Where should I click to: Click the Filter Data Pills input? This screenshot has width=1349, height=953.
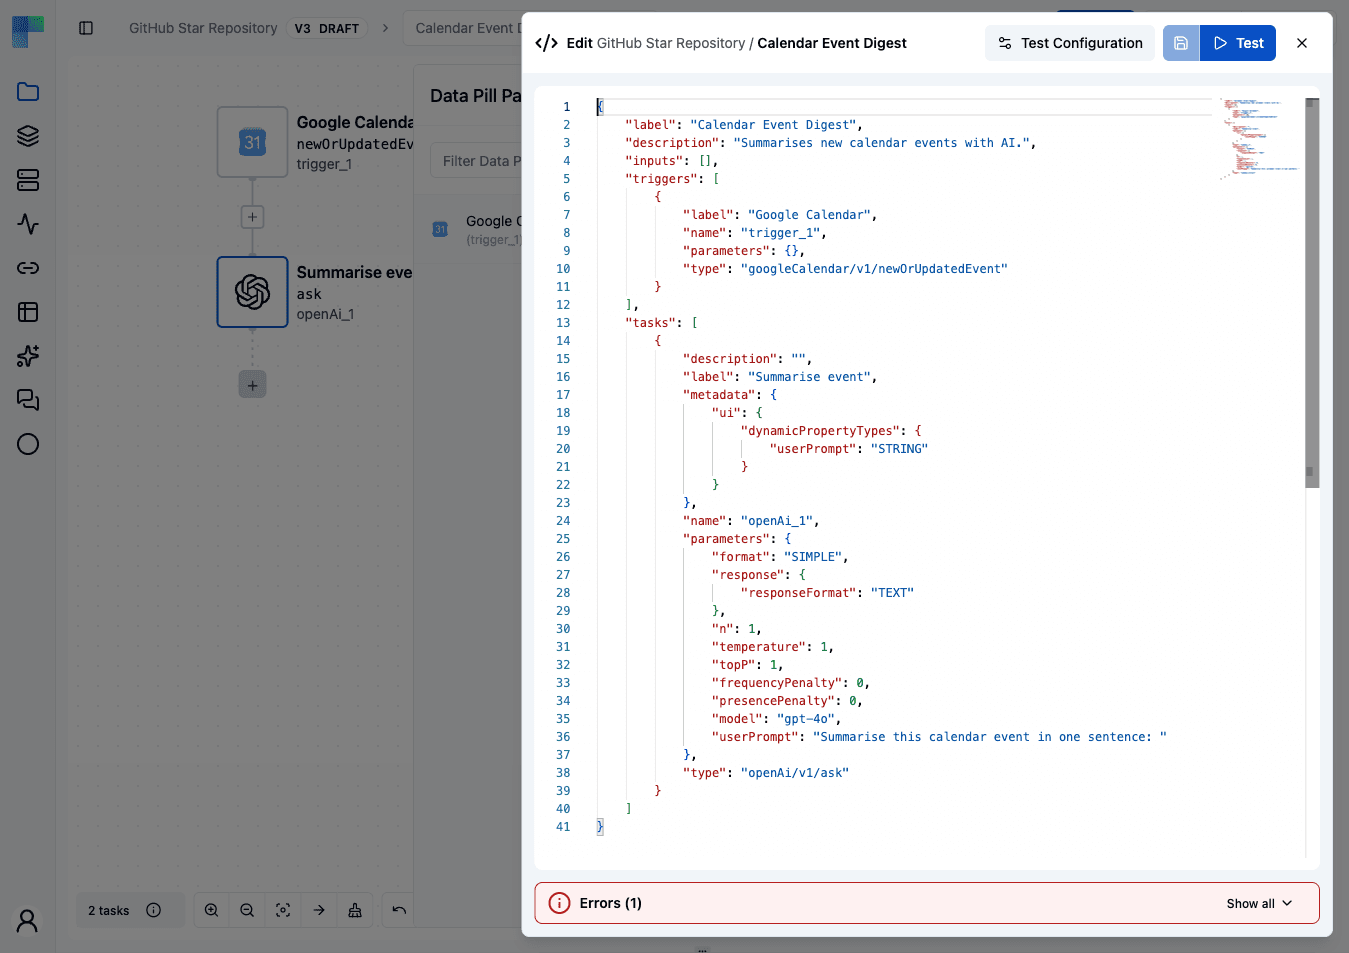coord(476,161)
